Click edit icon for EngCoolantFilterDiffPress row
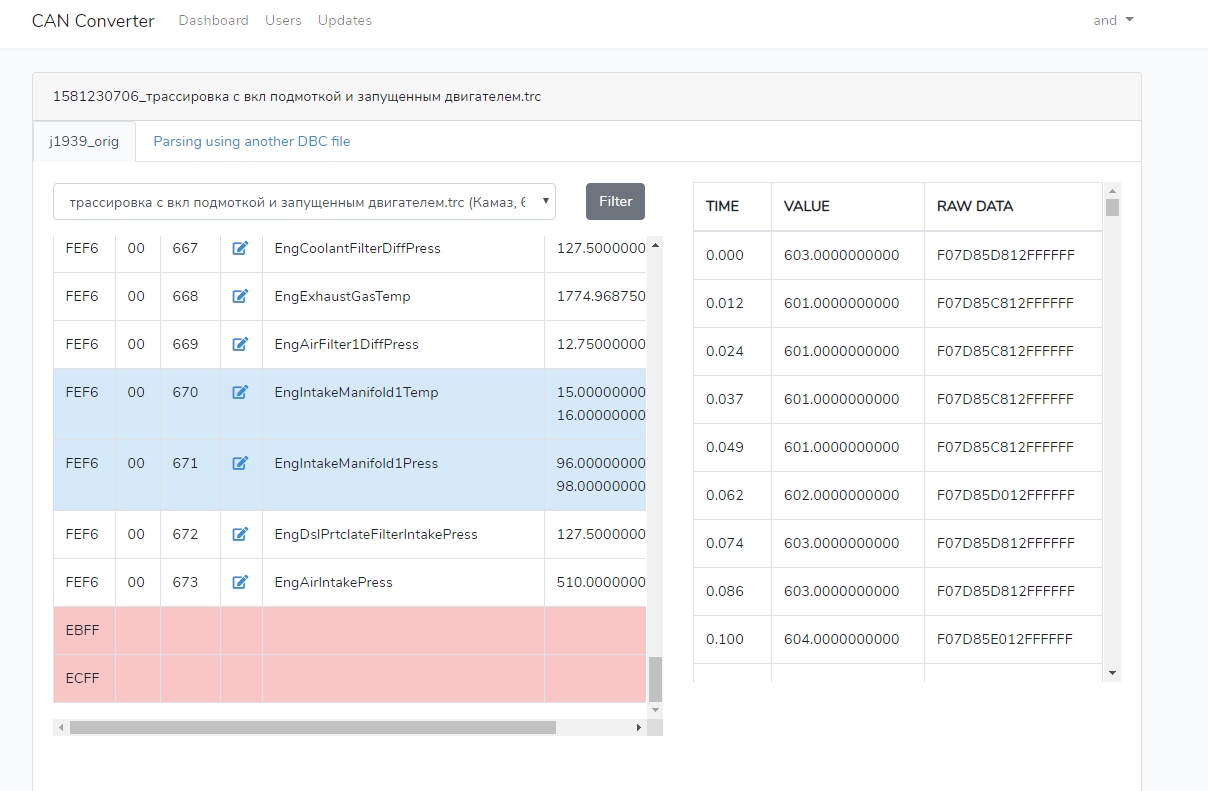Viewport: 1208px width, 791px height. [x=240, y=248]
